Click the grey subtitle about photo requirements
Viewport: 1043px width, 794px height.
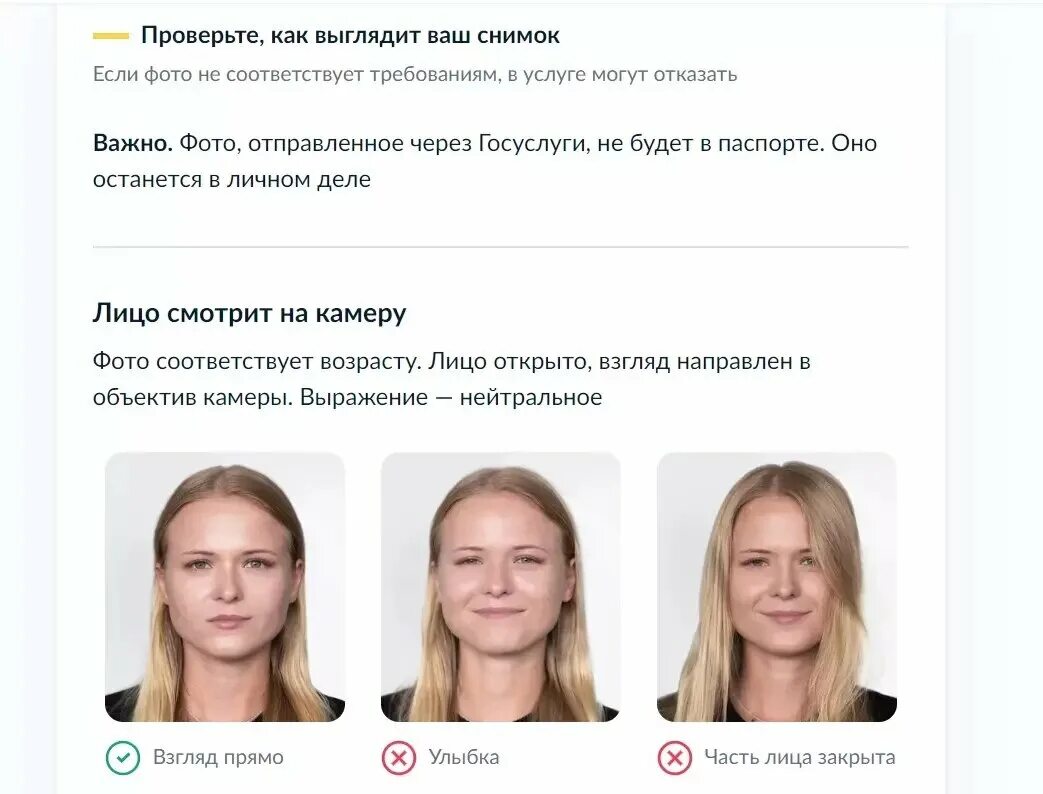(415, 74)
